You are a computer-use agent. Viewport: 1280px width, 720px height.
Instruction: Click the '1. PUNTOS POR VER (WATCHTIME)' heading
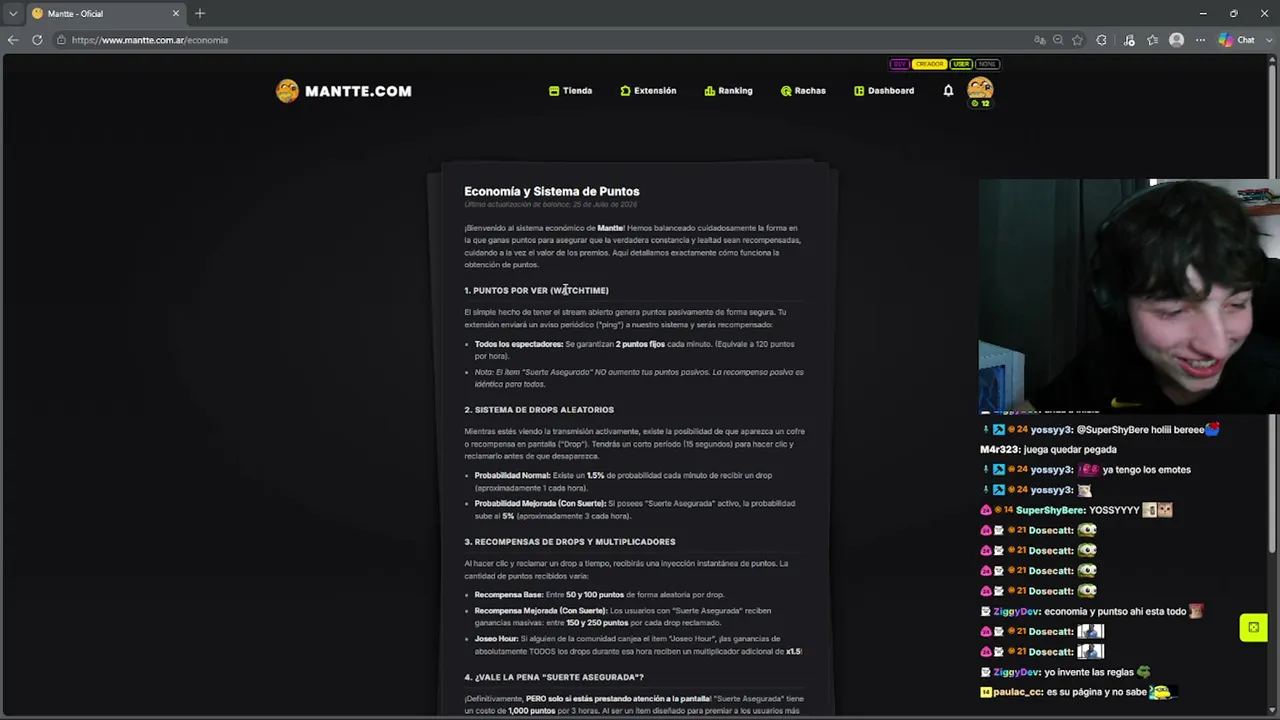point(536,290)
